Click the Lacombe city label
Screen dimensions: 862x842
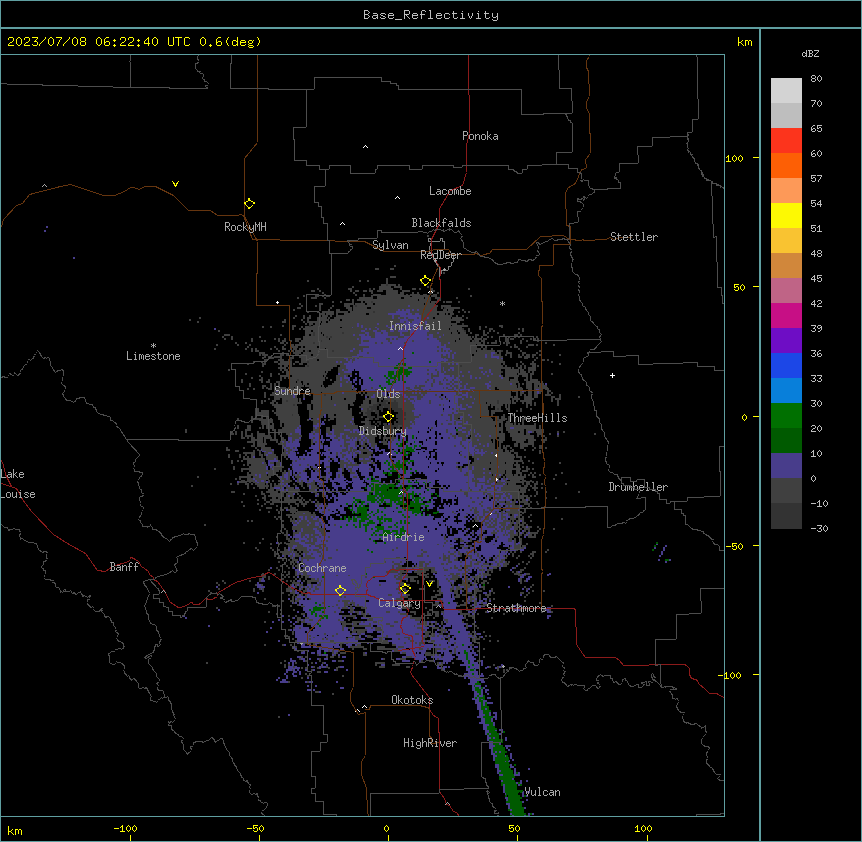[450, 191]
